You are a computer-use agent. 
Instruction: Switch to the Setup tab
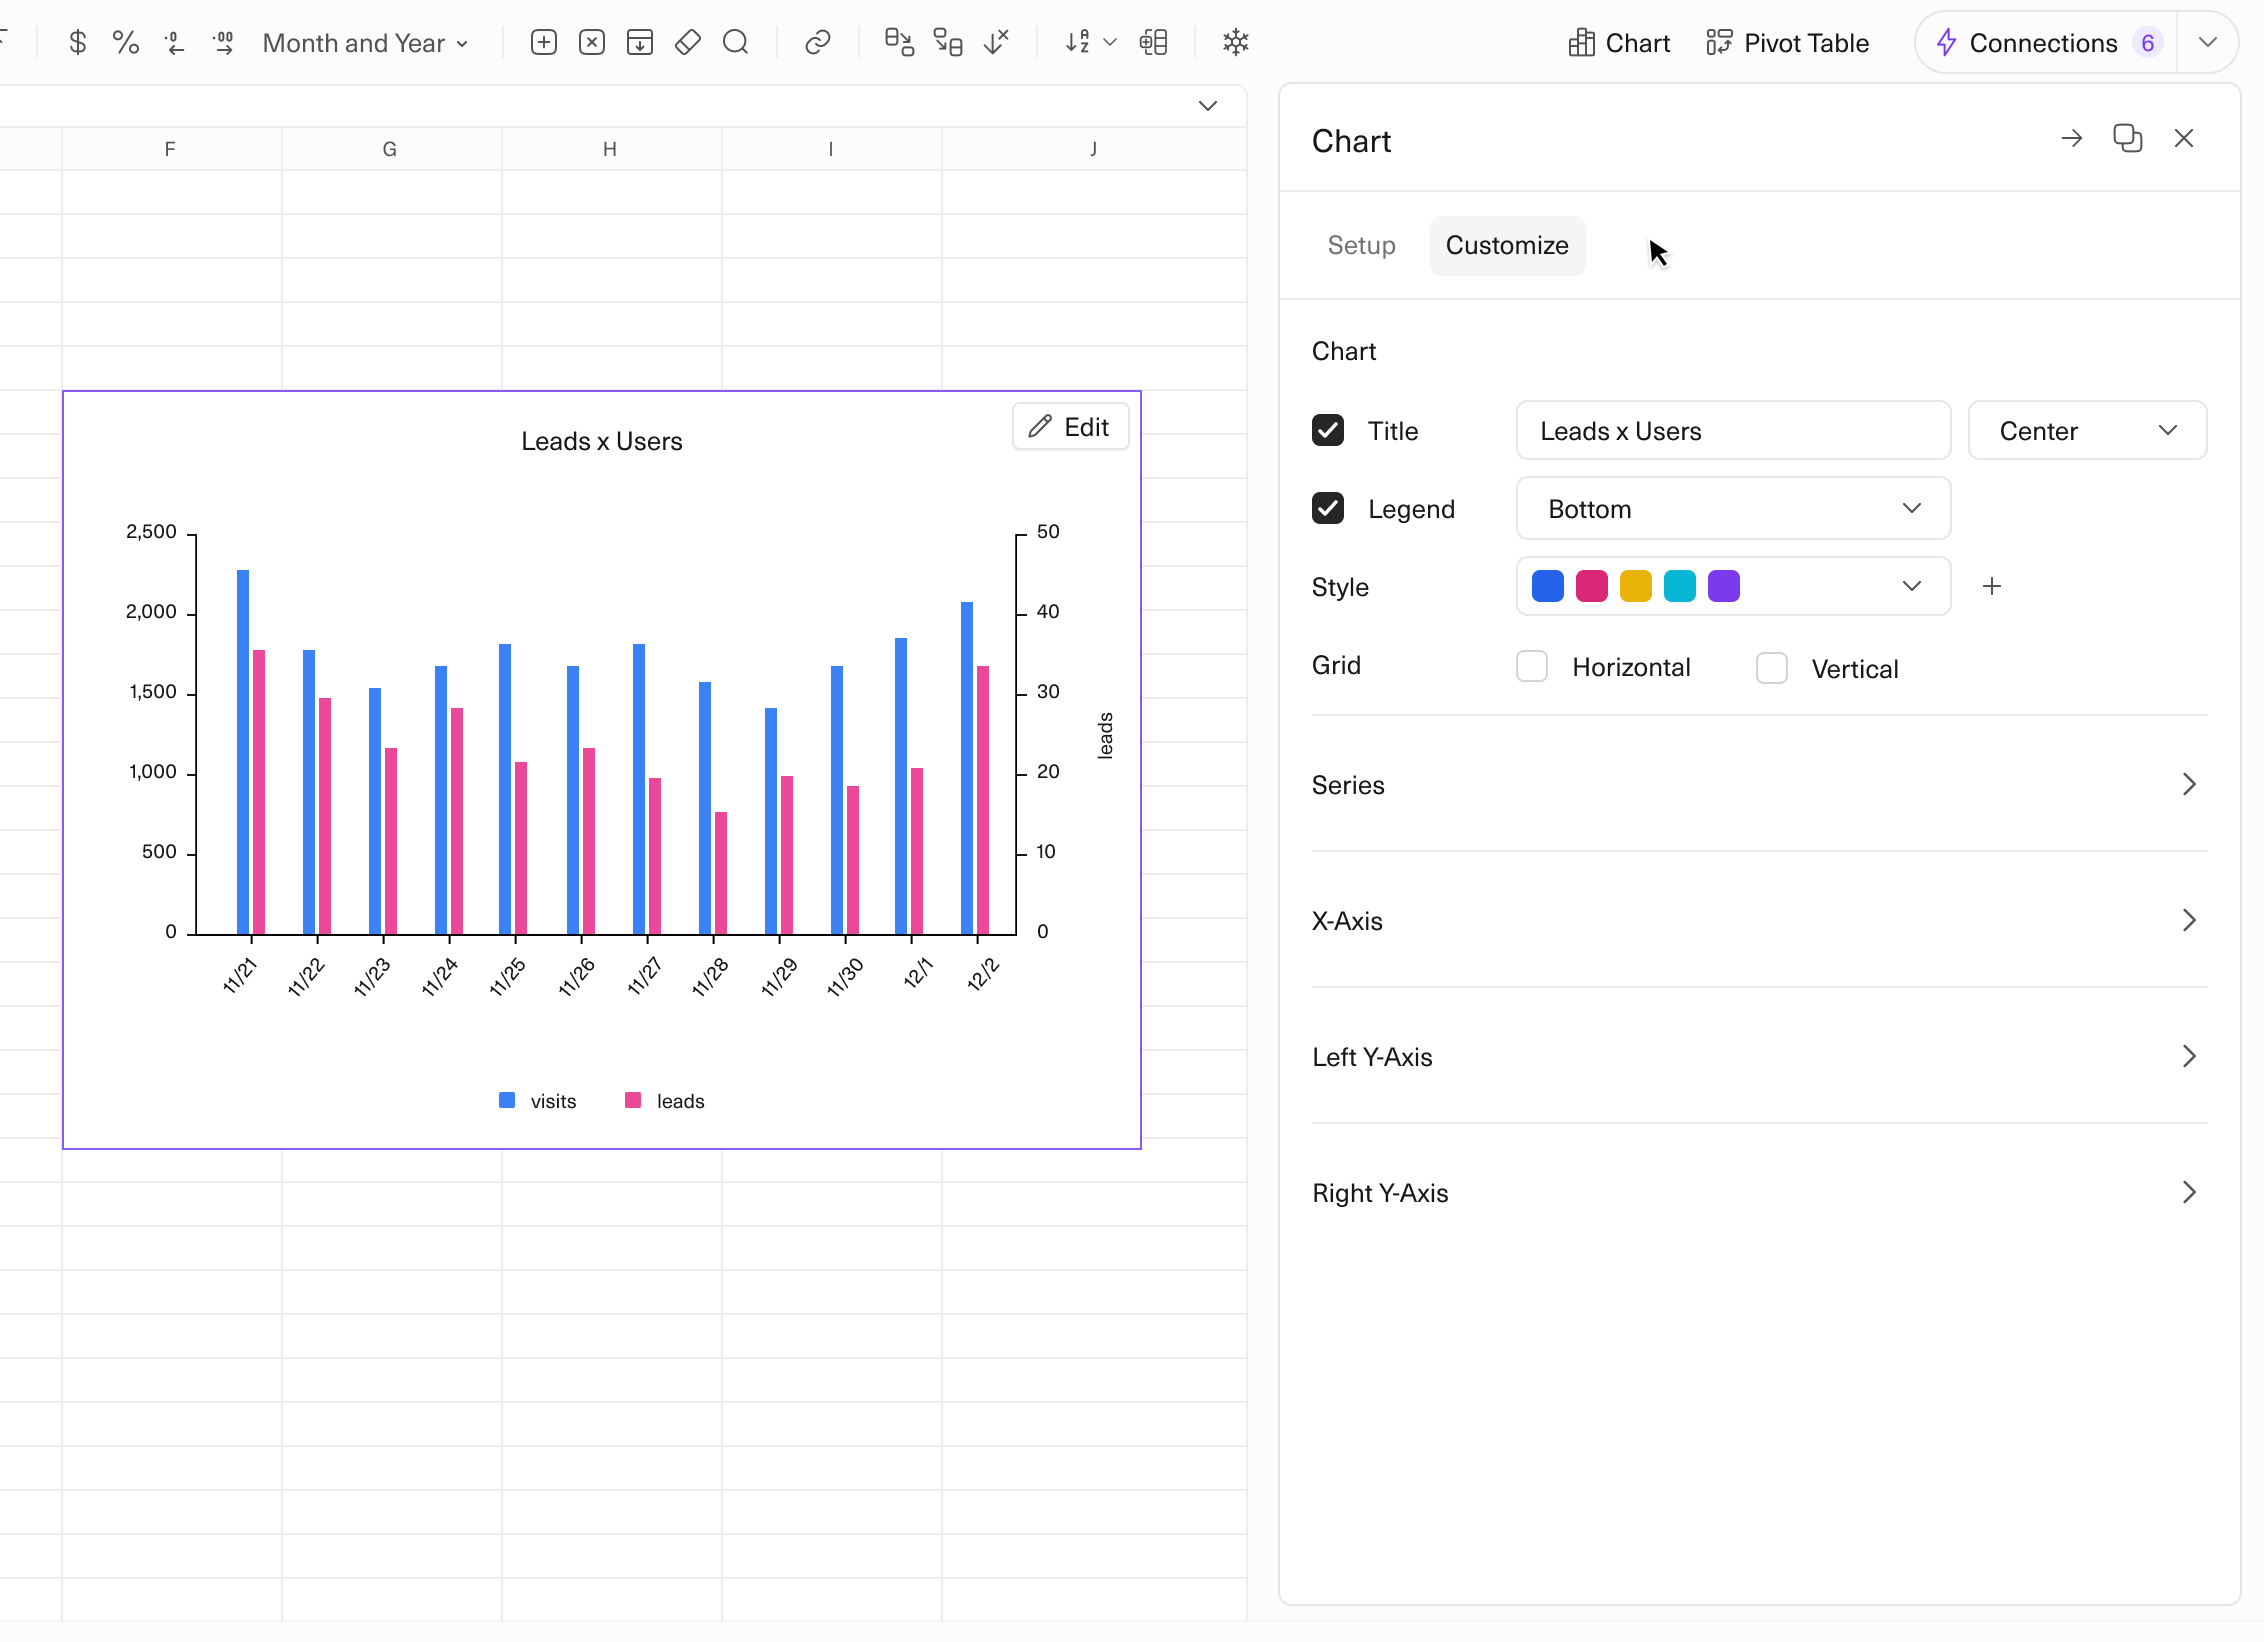click(1361, 246)
